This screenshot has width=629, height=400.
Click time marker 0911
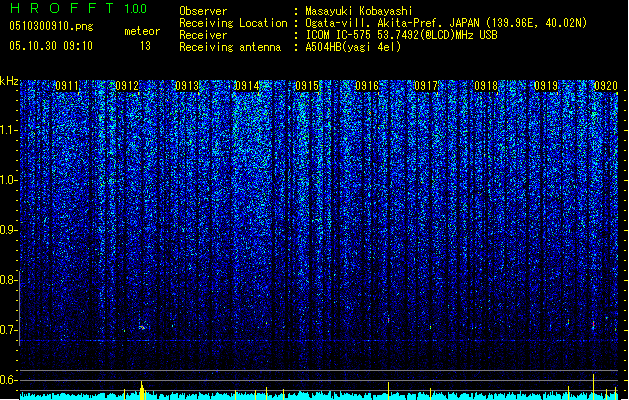click(x=67, y=86)
